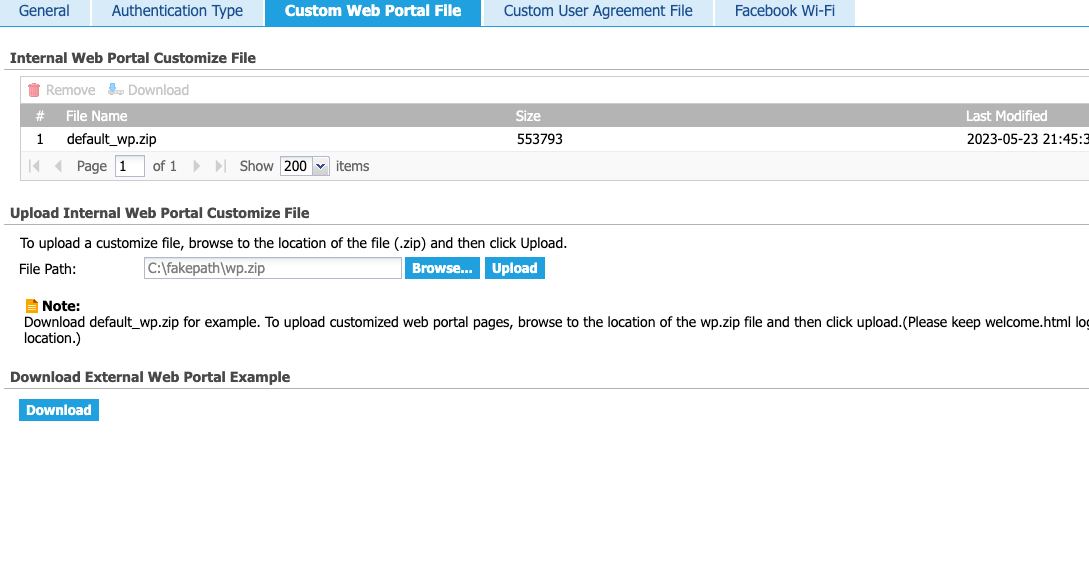Go to last page arrow icon
The image size is (1089, 574).
220,166
